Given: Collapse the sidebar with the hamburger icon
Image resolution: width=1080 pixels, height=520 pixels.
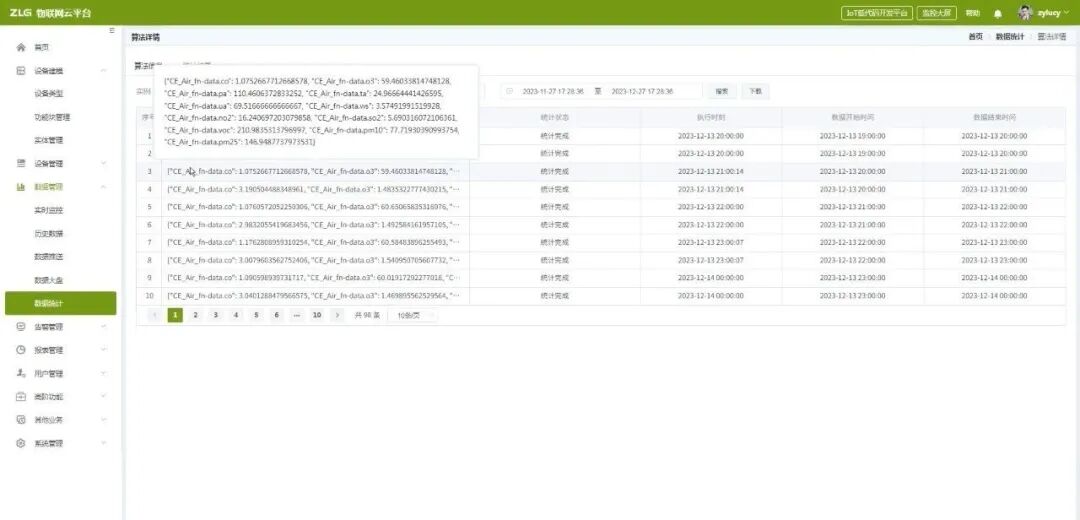Looking at the screenshot, I should [x=112, y=31].
